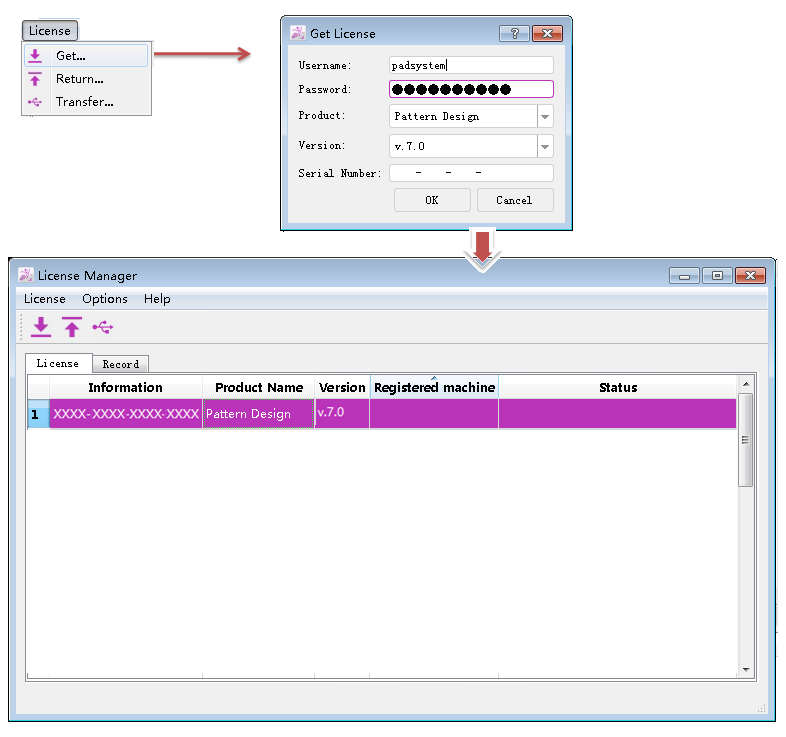Screen dimensions: 786x737
Task: Click the scroll up arrow in license table
Action: [x=745, y=385]
